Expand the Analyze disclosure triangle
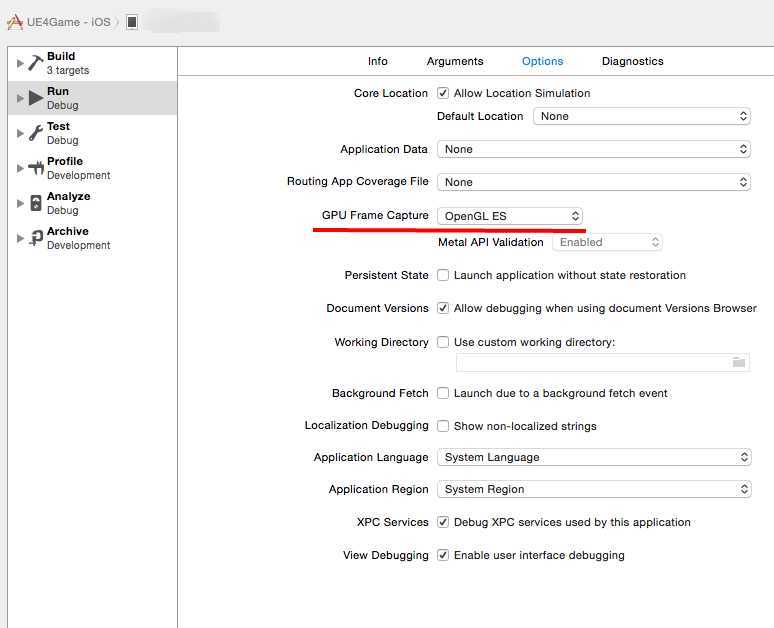Screen dimensions: 774x628 point(20,203)
